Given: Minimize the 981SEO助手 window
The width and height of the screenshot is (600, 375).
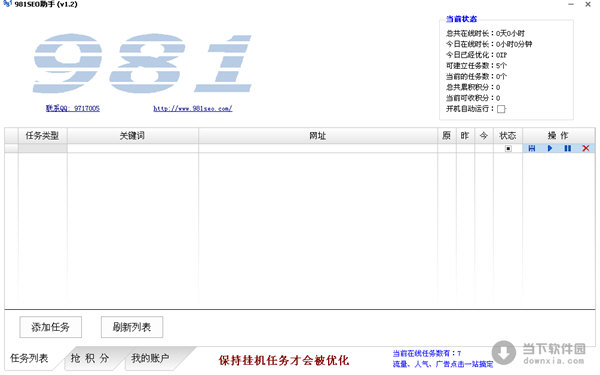Looking at the screenshot, I should pyautogui.click(x=571, y=4).
